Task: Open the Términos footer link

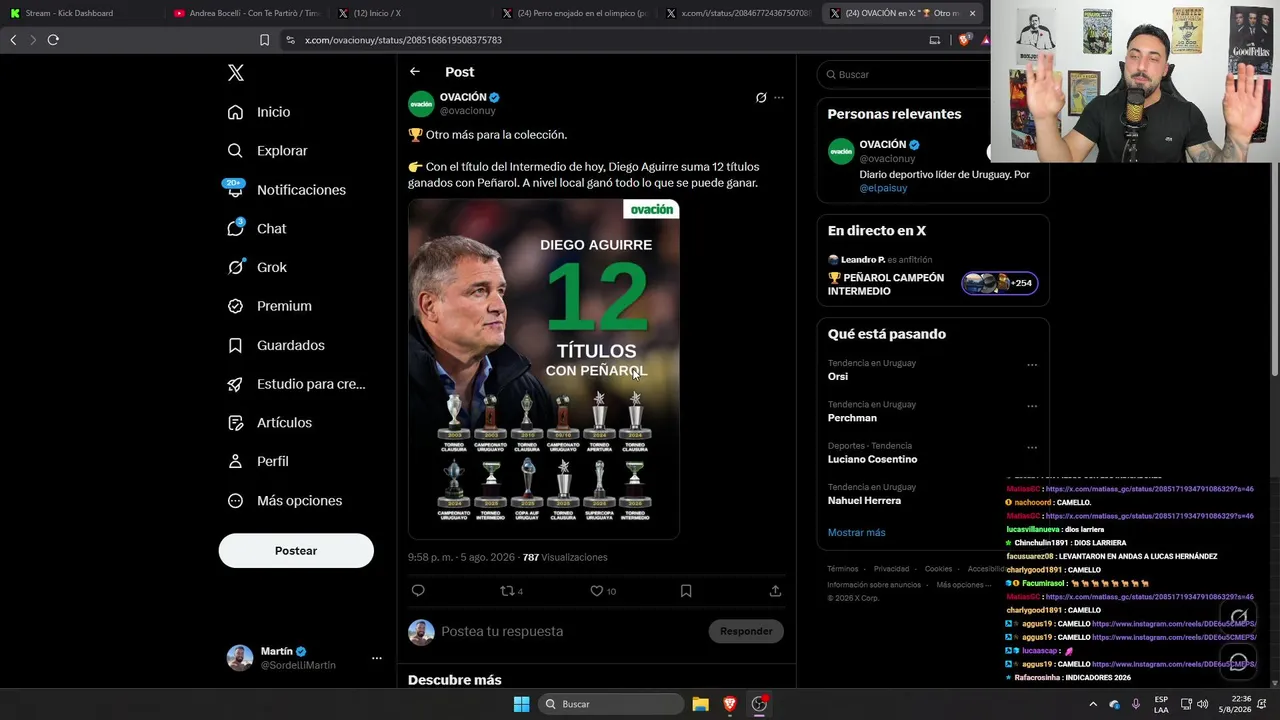Action: tap(843, 569)
